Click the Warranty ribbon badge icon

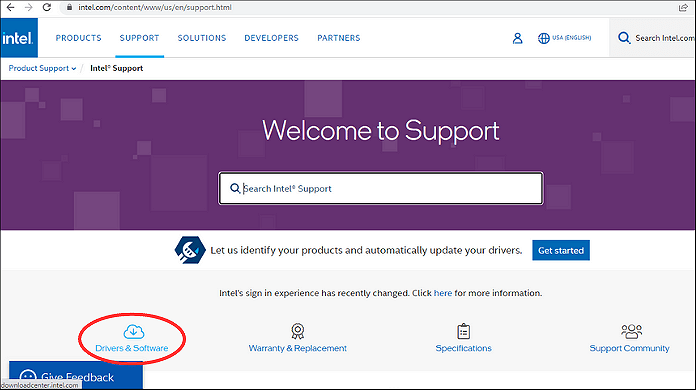coord(297,331)
